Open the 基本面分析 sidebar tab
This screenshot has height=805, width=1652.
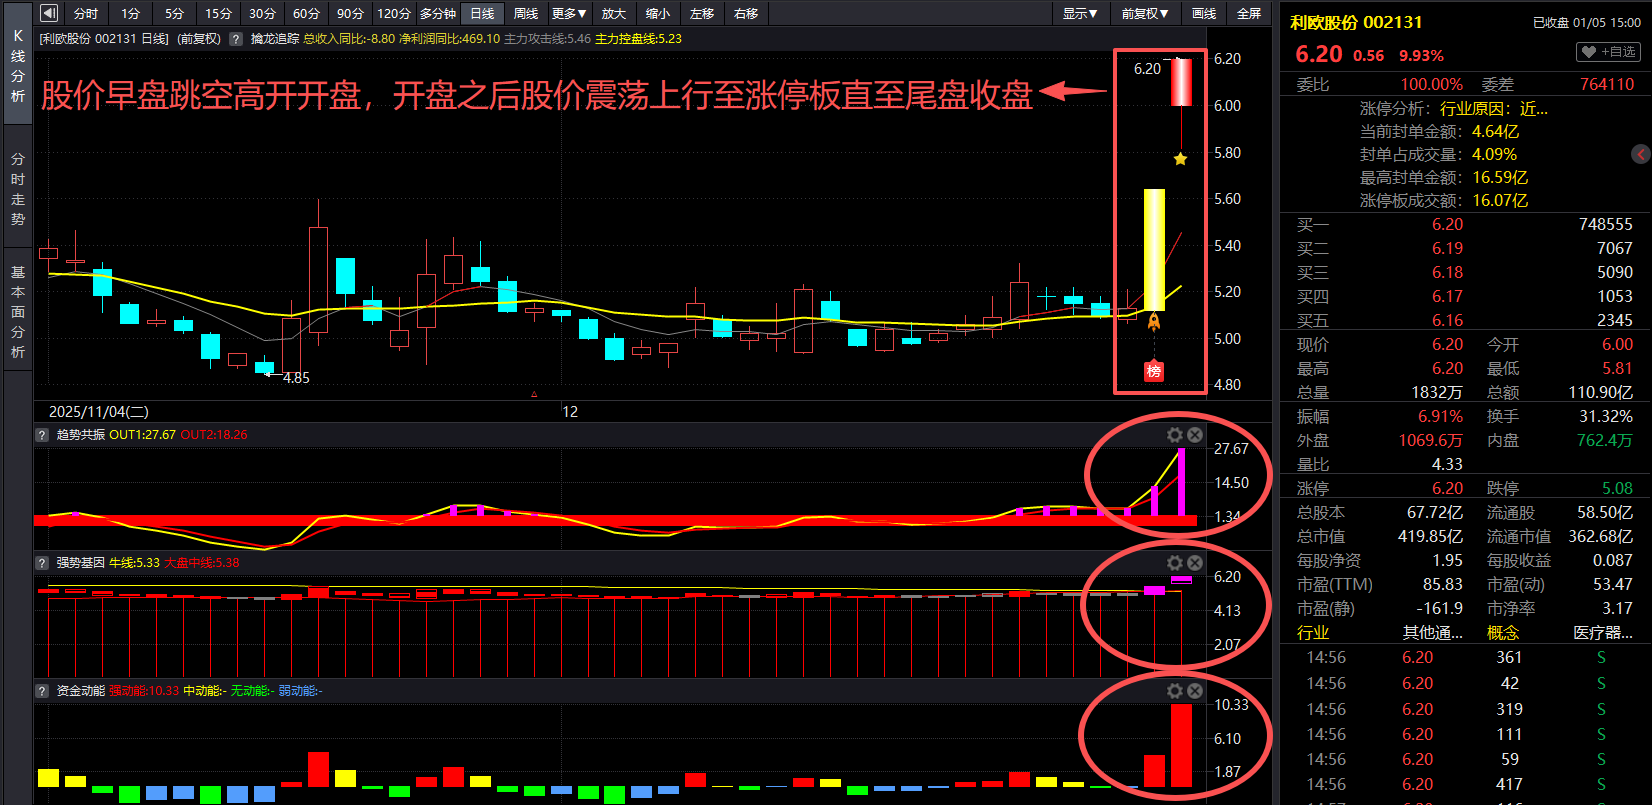pos(18,312)
